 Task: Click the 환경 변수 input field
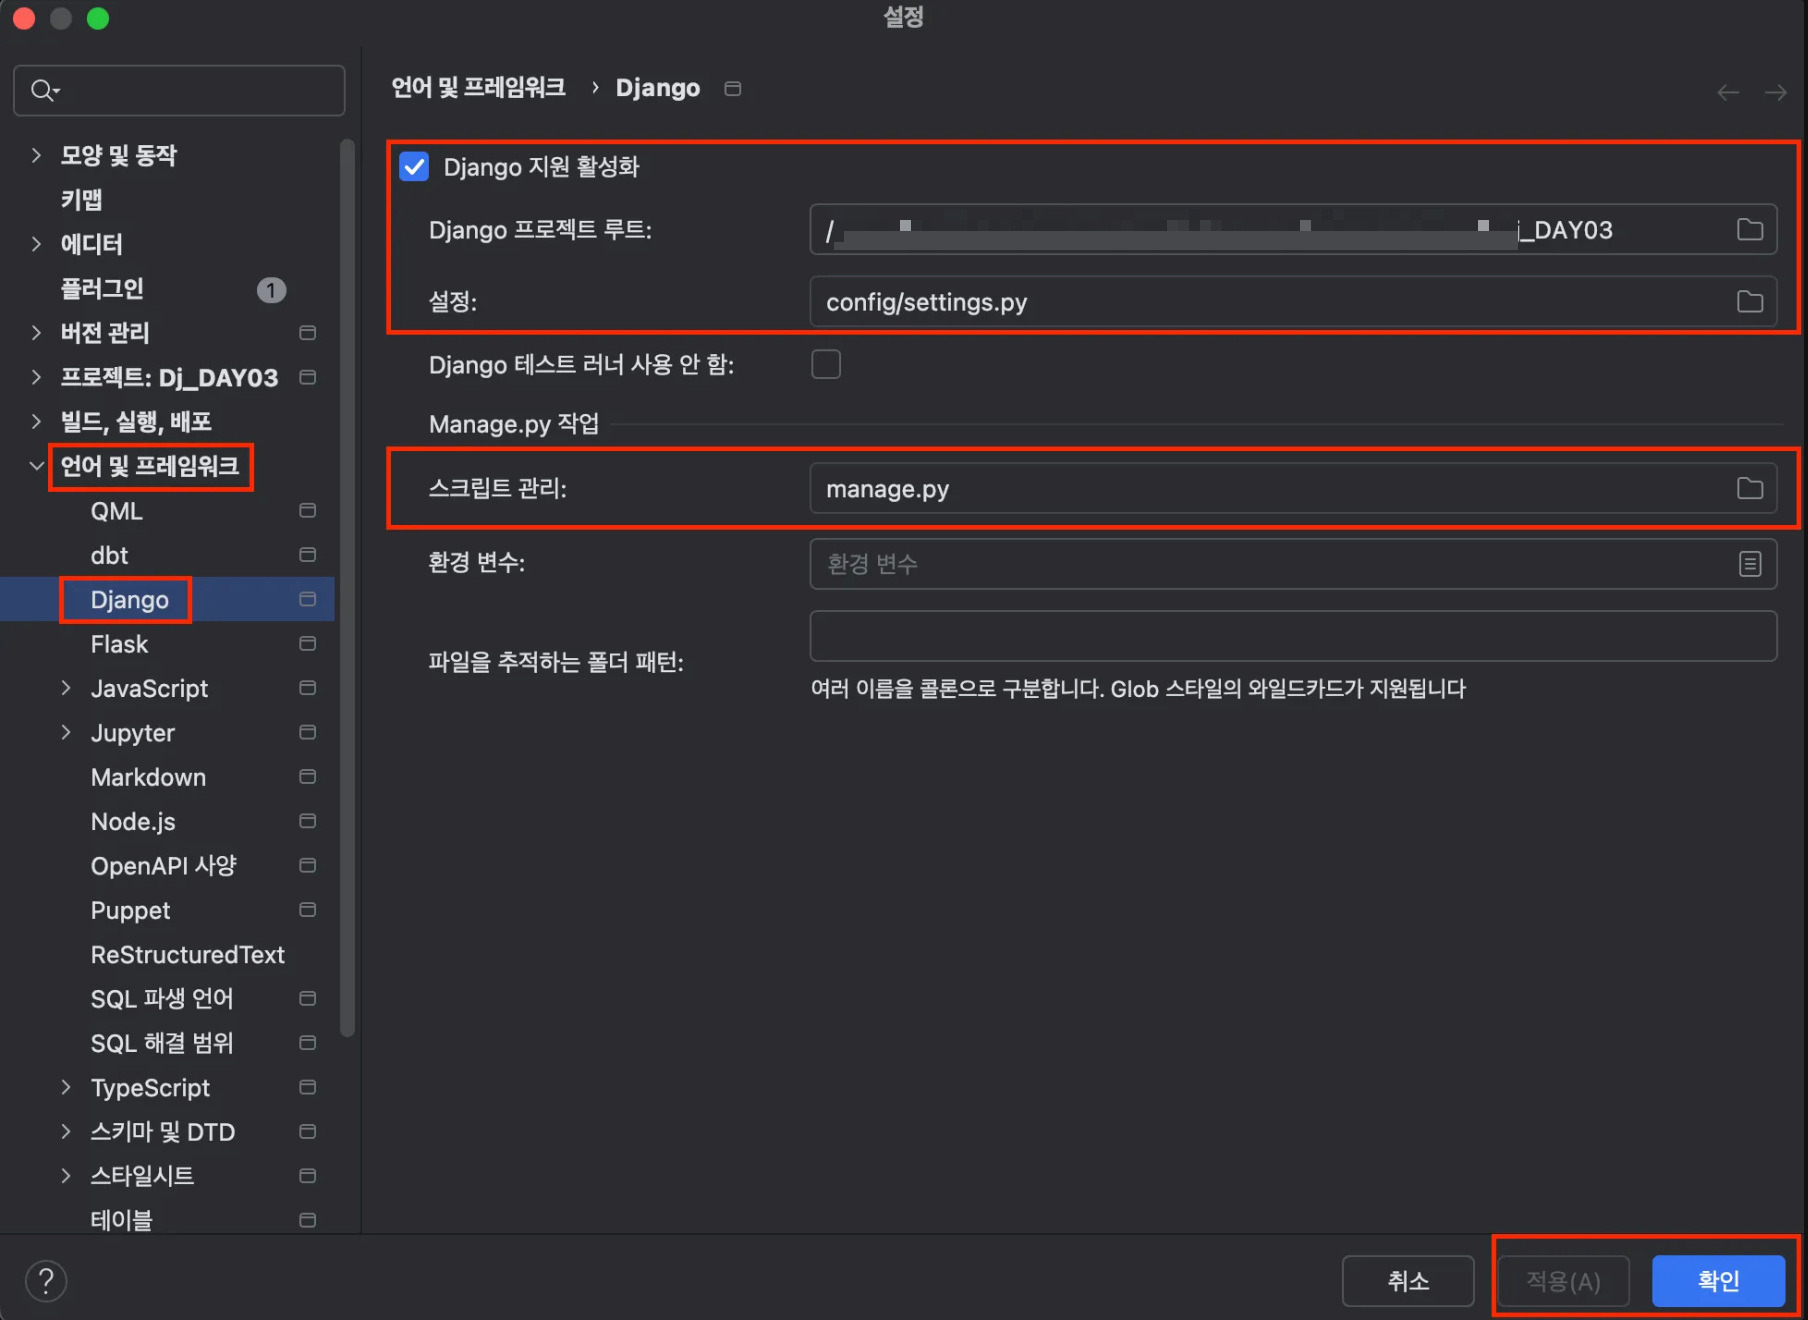coord(1293,564)
